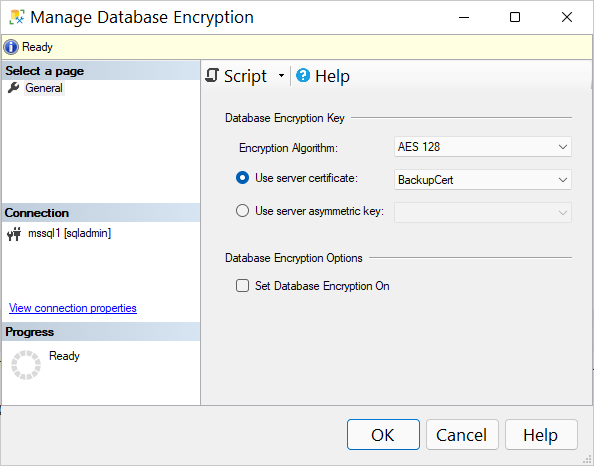
Task: Maximize the dialog window
Action: 515,17
